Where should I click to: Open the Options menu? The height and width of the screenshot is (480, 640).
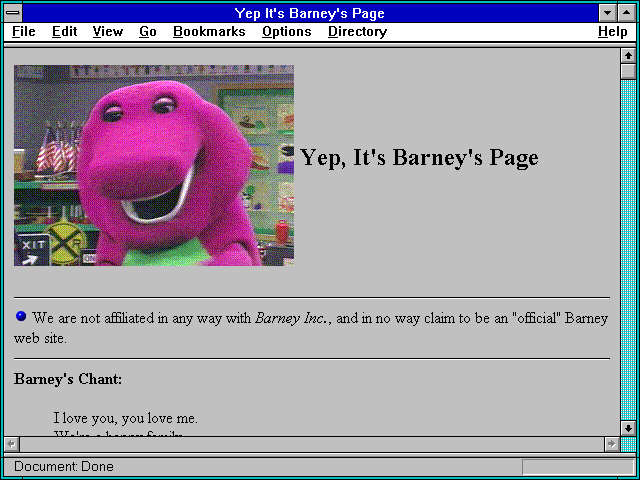click(287, 32)
